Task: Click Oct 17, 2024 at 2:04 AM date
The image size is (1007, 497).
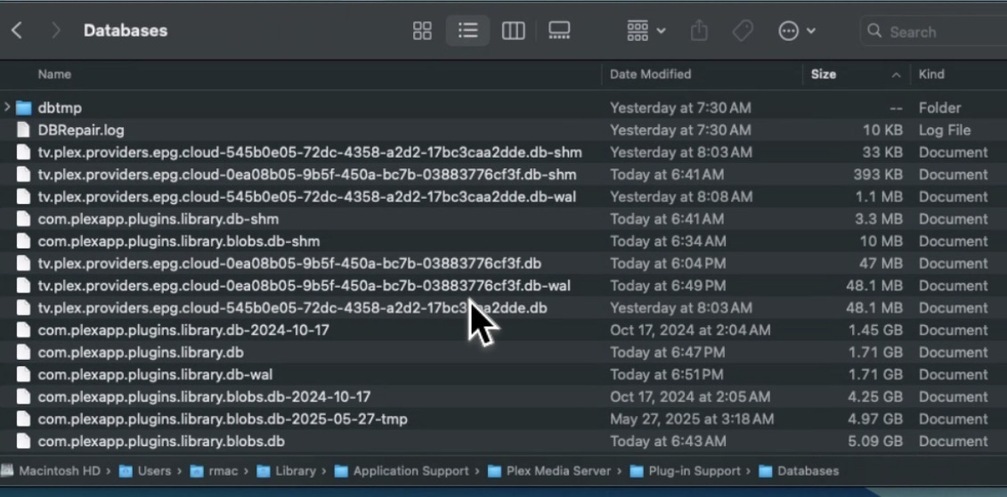Action: 690,330
